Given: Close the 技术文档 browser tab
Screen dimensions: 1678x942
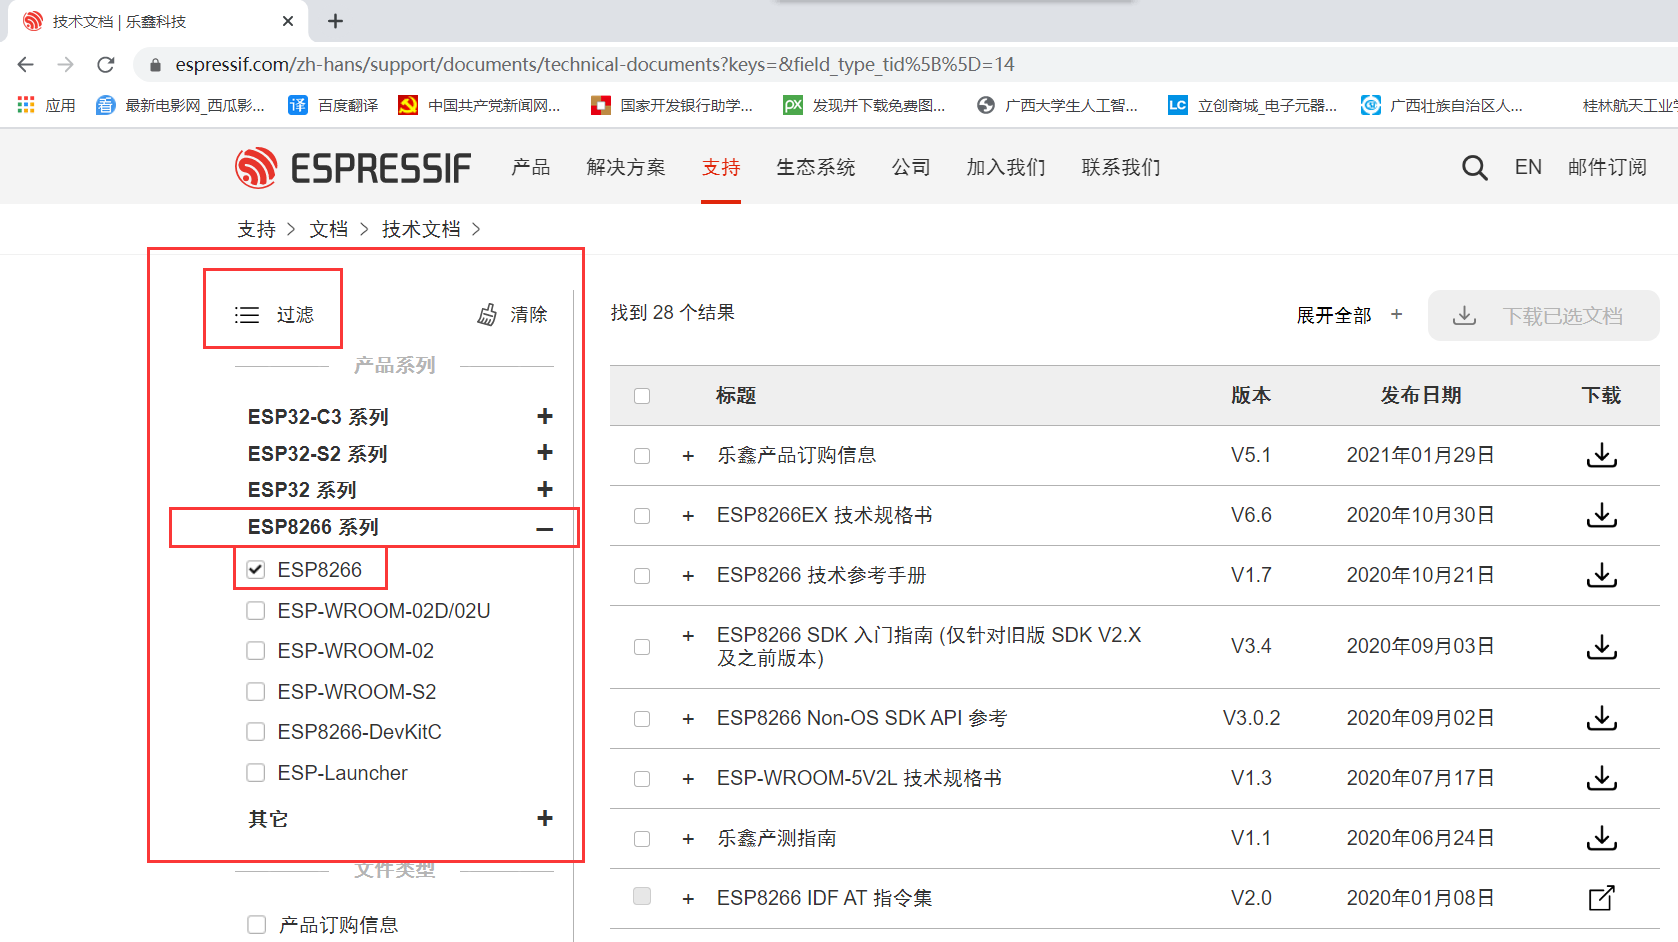Looking at the screenshot, I should click(288, 21).
